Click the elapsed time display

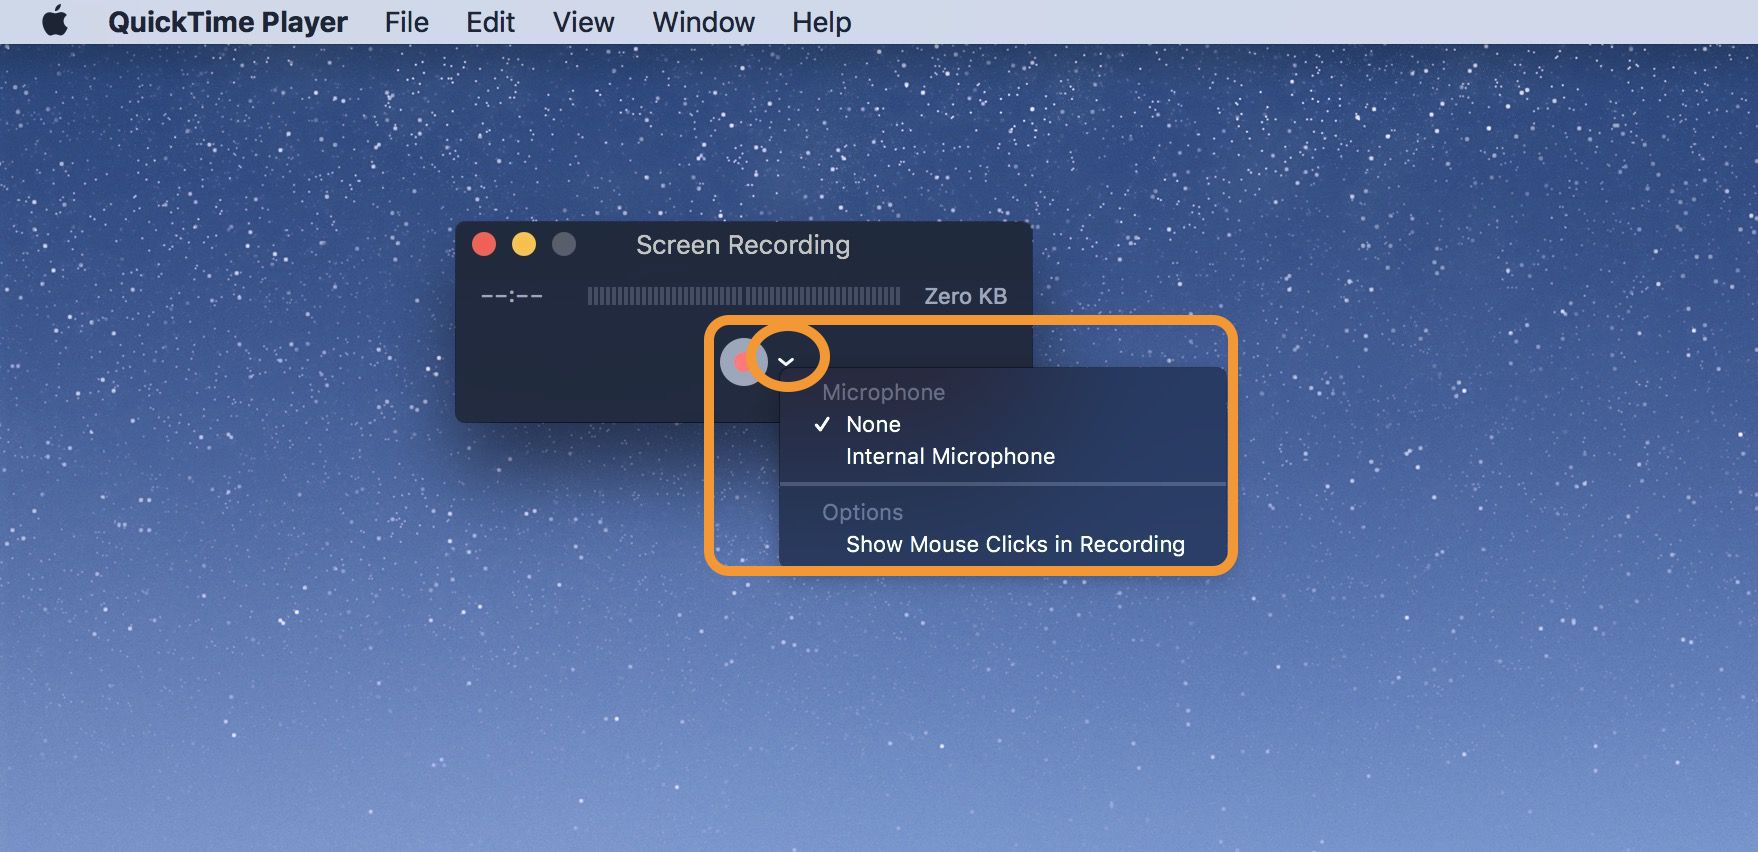click(x=512, y=296)
